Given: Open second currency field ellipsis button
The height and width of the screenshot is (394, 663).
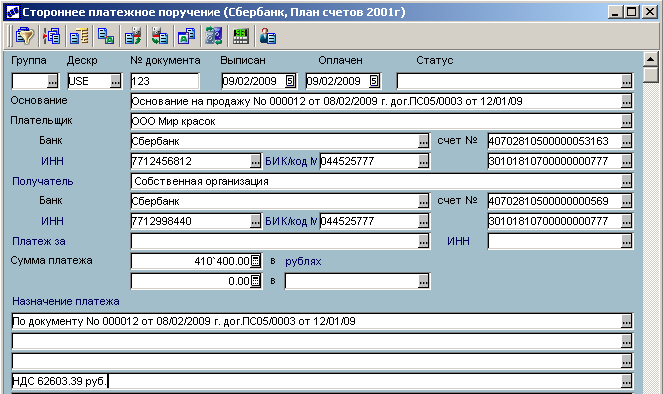Looking at the screenshot, I should click(423, 281).
